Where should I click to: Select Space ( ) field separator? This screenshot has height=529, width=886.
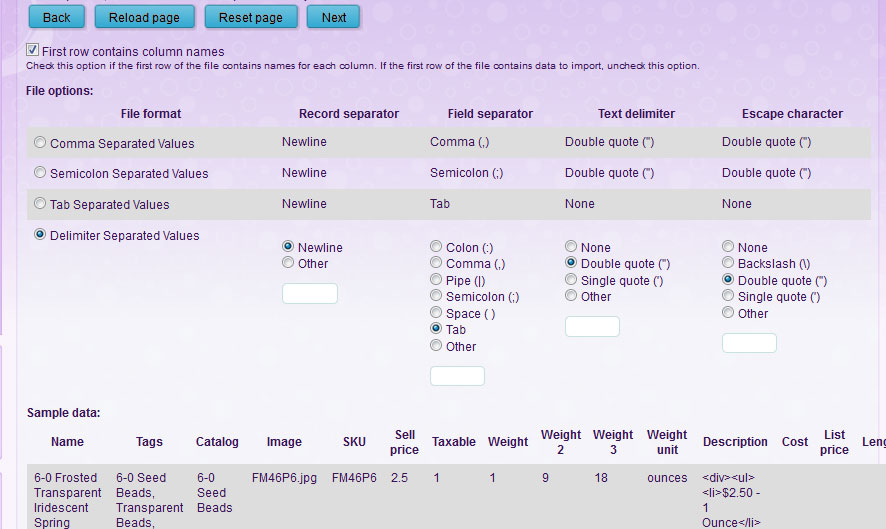pyautogui.click(x=436, y=313)
